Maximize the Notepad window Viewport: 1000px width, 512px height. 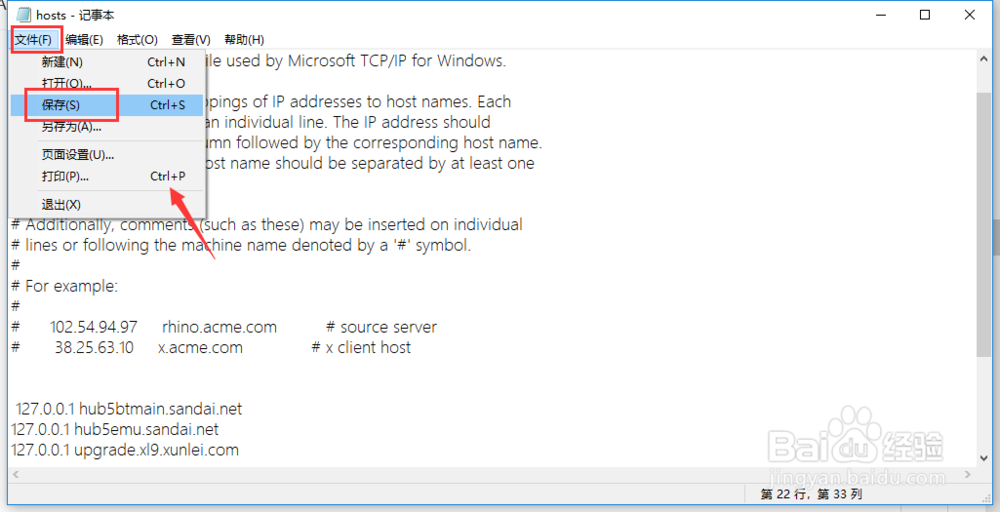click(925, 15)
